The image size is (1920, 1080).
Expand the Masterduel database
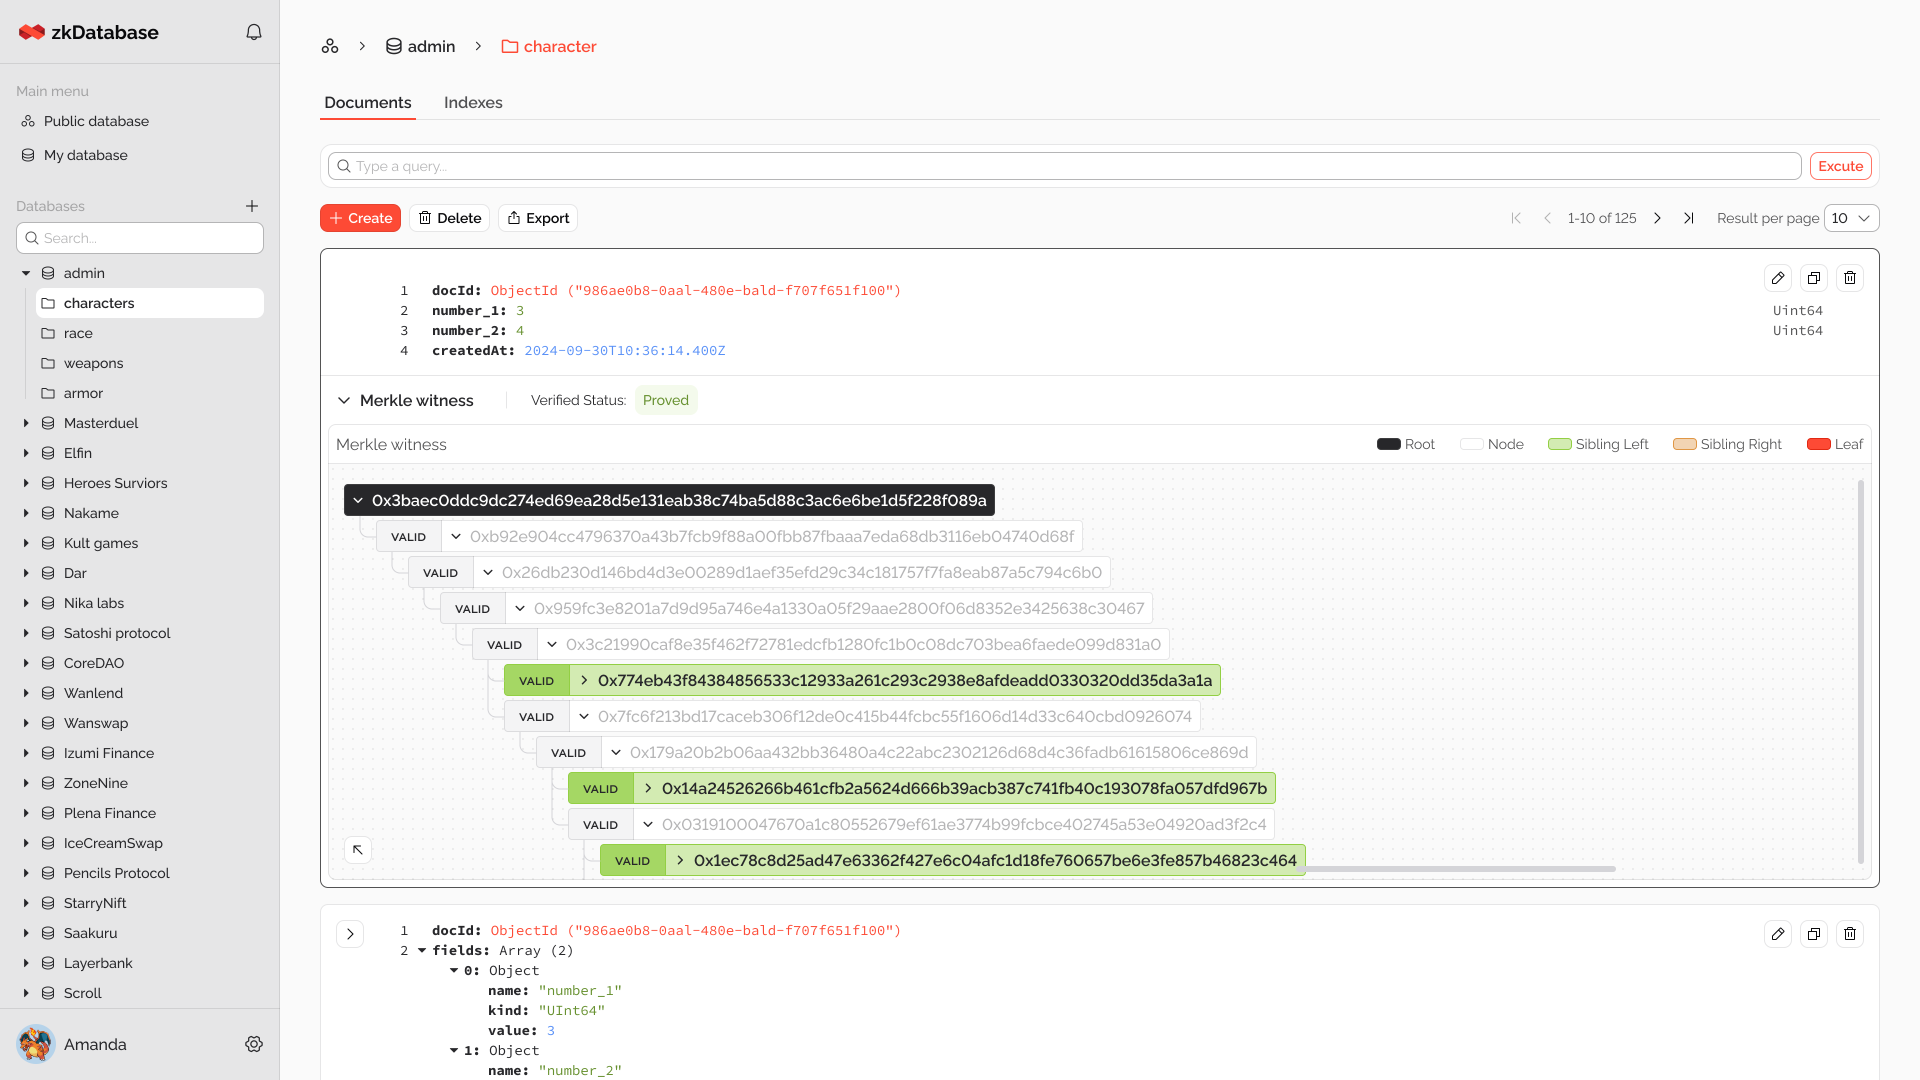point(26,423)
